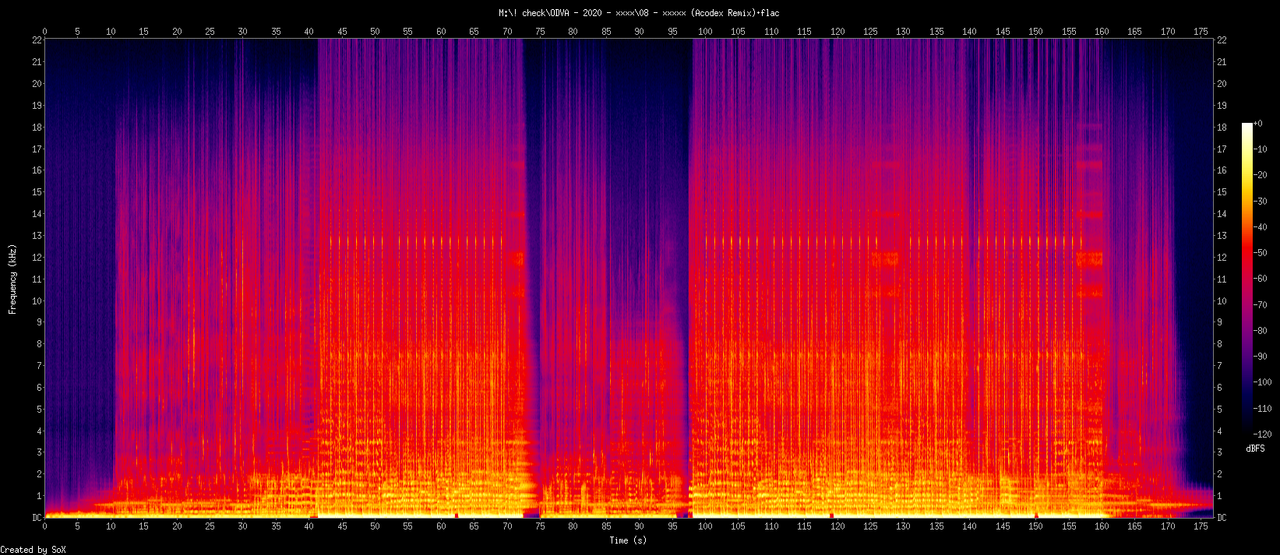
Task: Click the "-10" value on the color scale
Action: coord(1261,149)
